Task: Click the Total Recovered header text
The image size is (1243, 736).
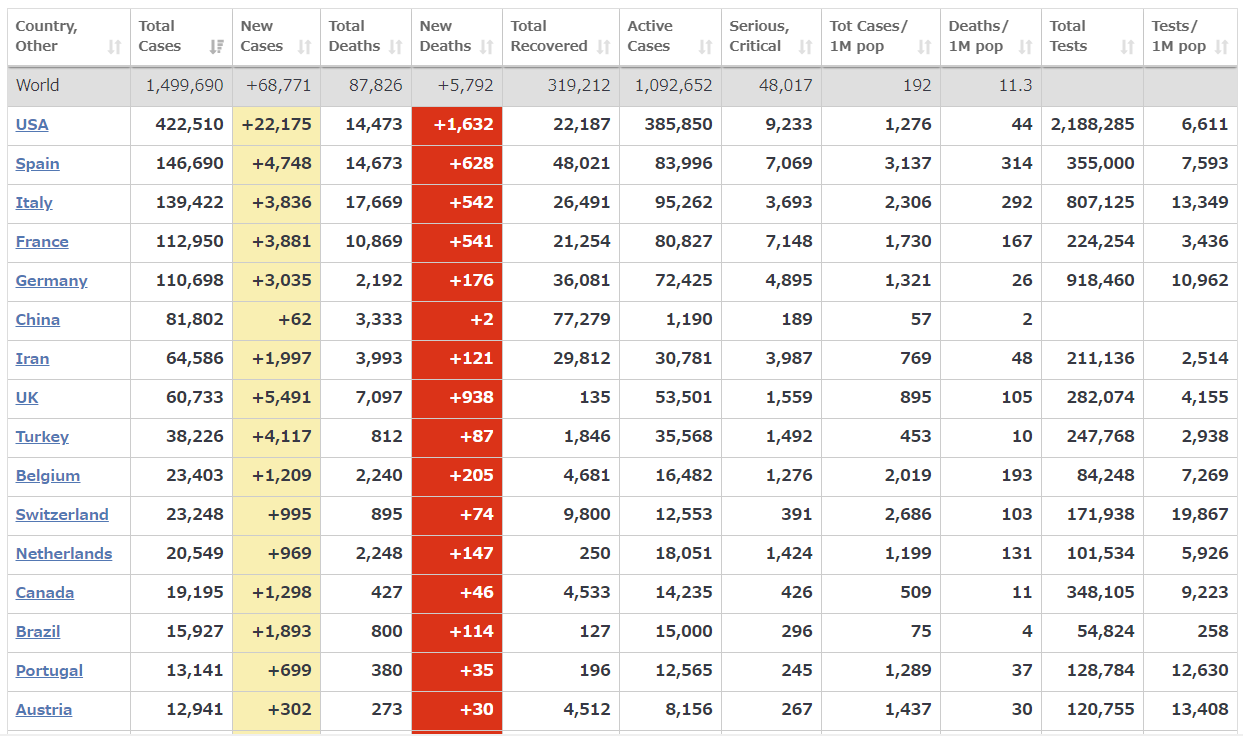Action: (549, 37)
